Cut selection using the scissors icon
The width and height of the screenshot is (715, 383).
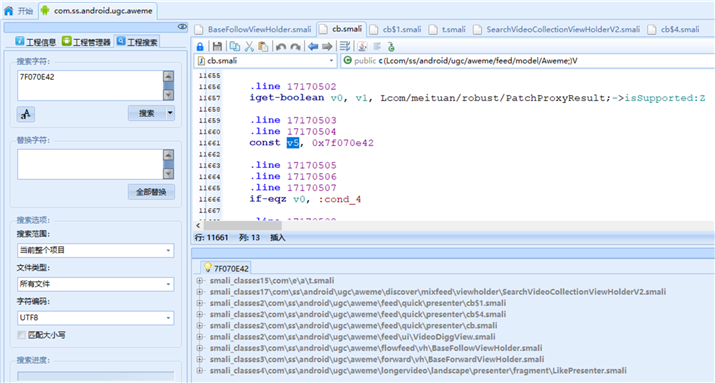point(249,47)
